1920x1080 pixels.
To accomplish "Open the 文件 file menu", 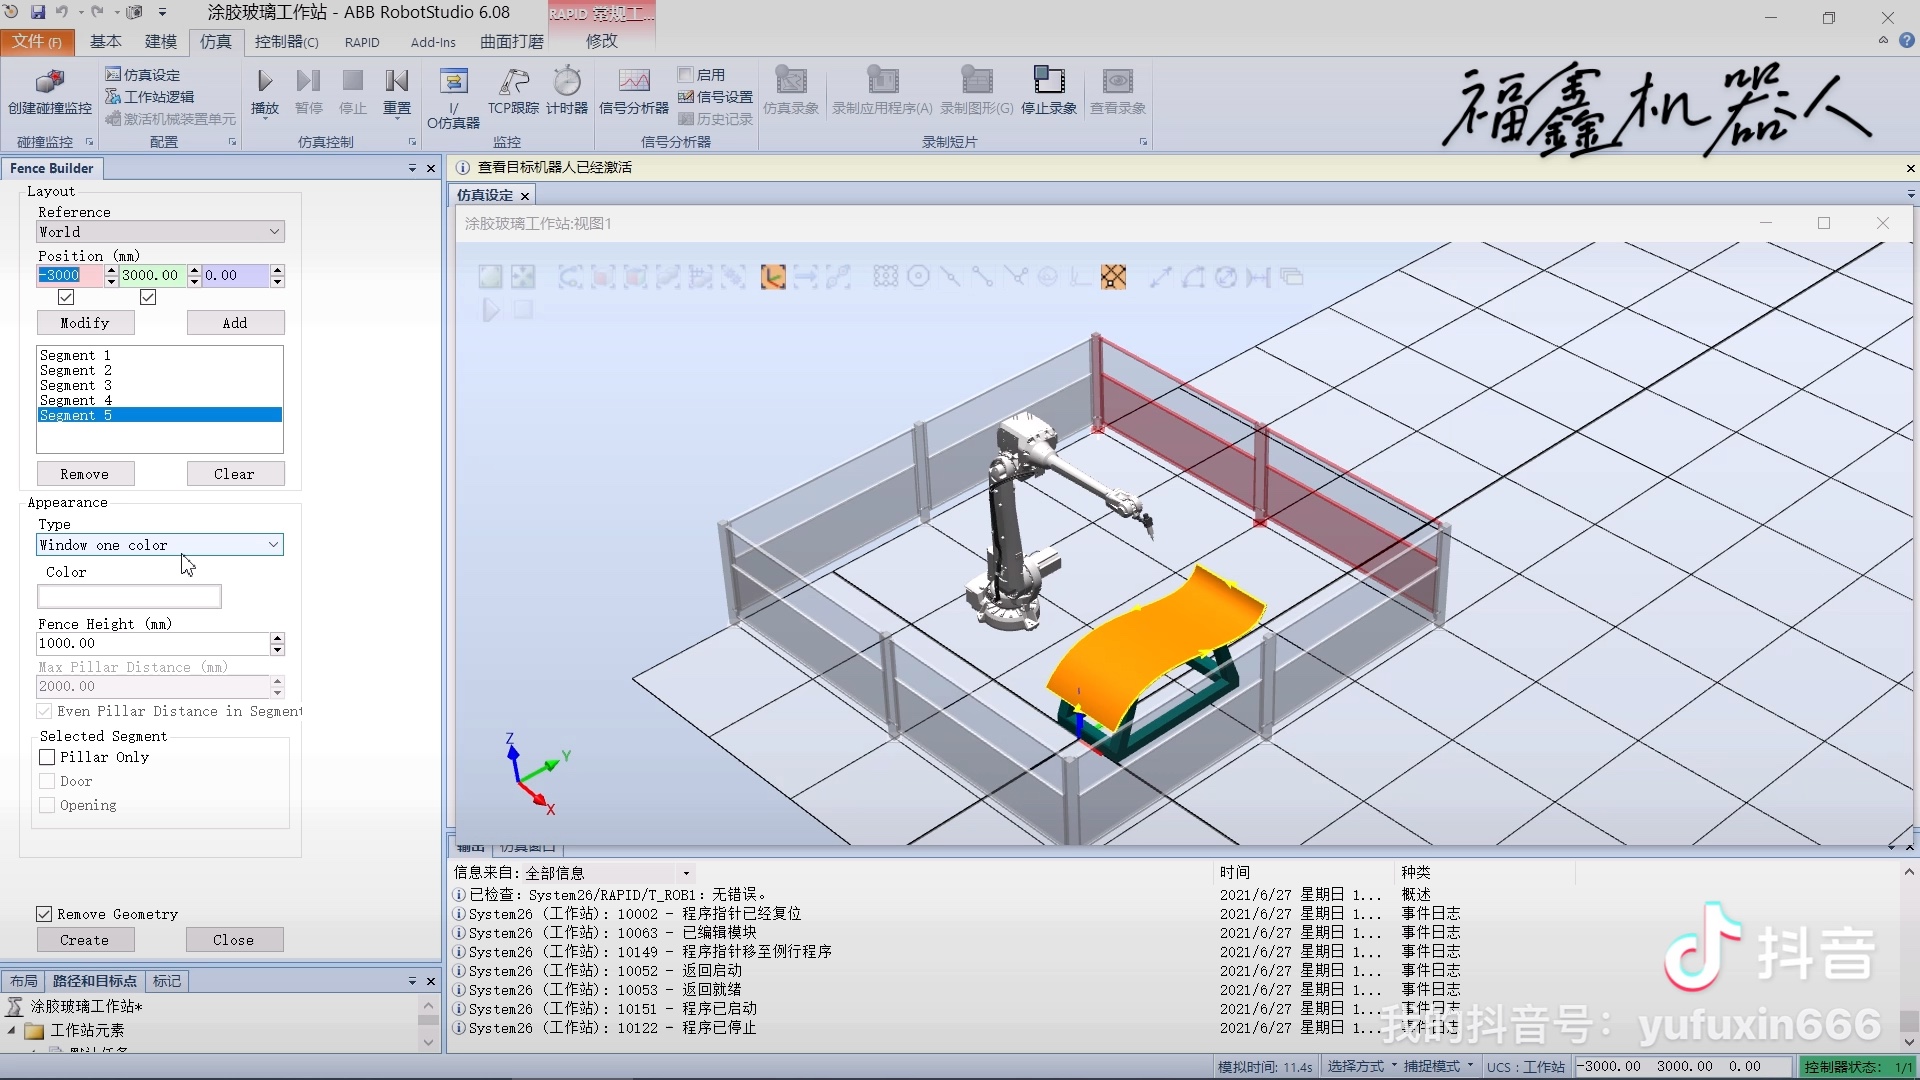I will tap(37, 41).
